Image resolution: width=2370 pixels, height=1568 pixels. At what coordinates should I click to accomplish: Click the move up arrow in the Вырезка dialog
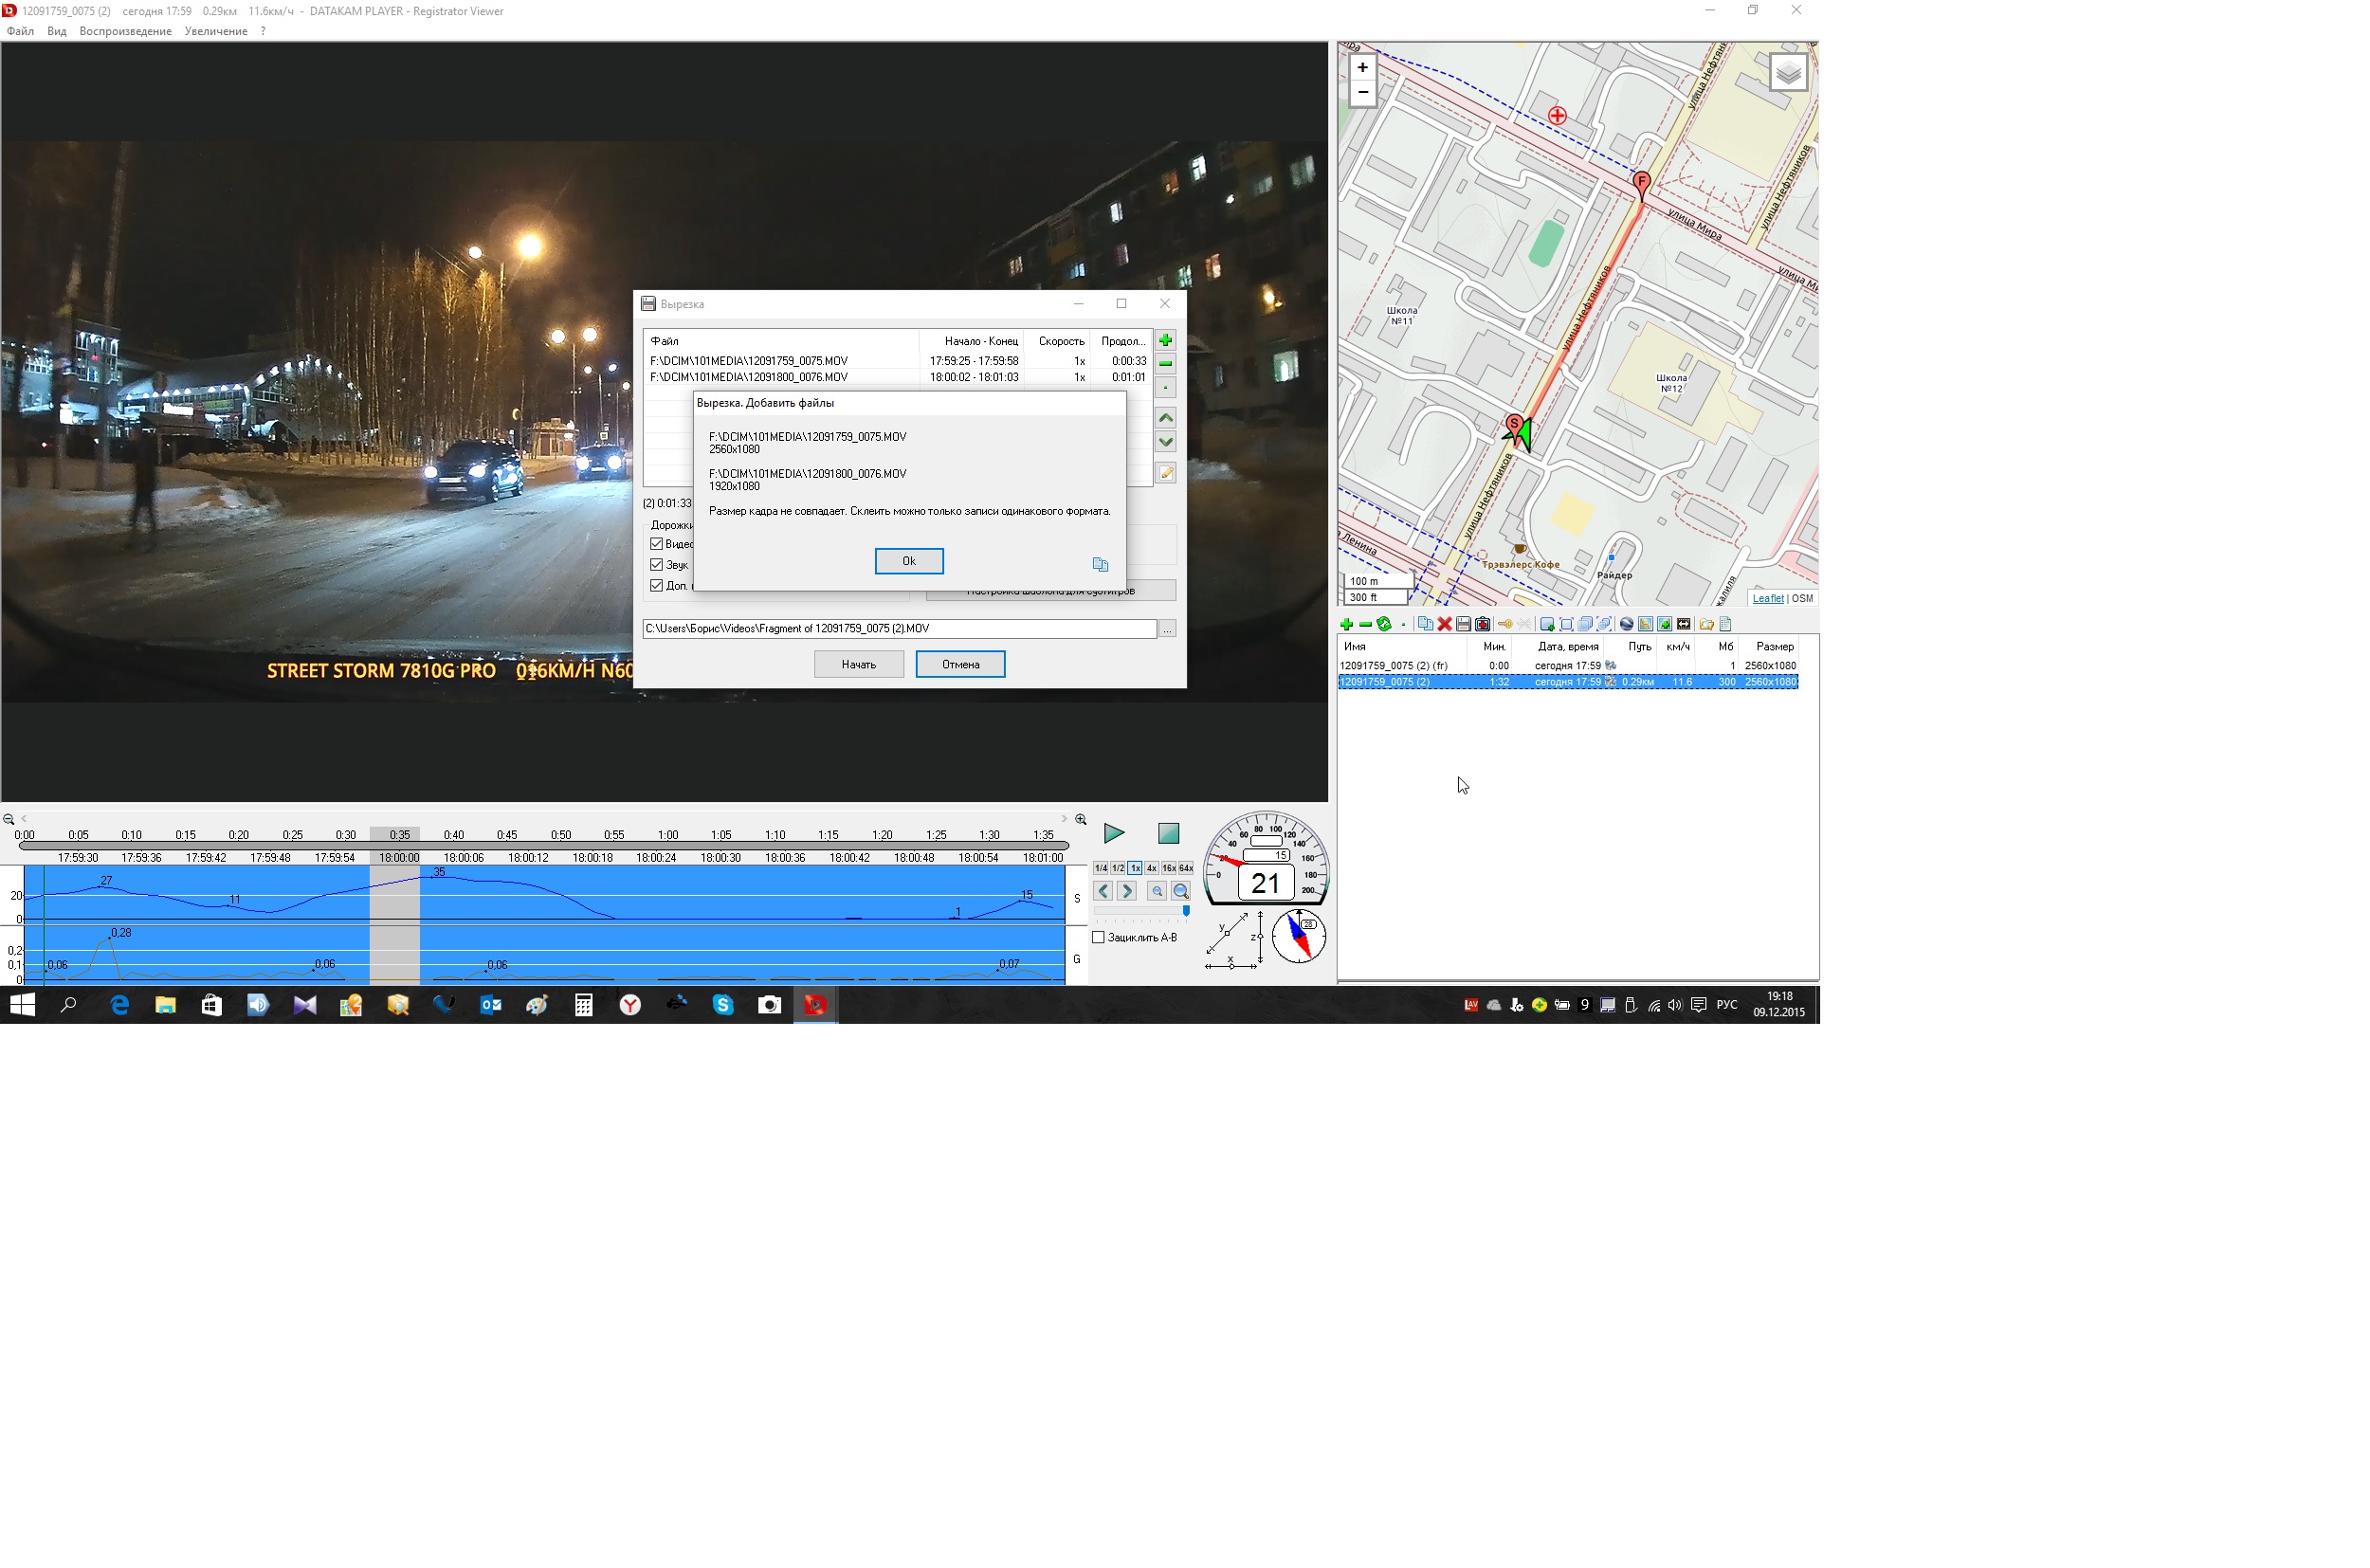click(x=1165, y=417)
